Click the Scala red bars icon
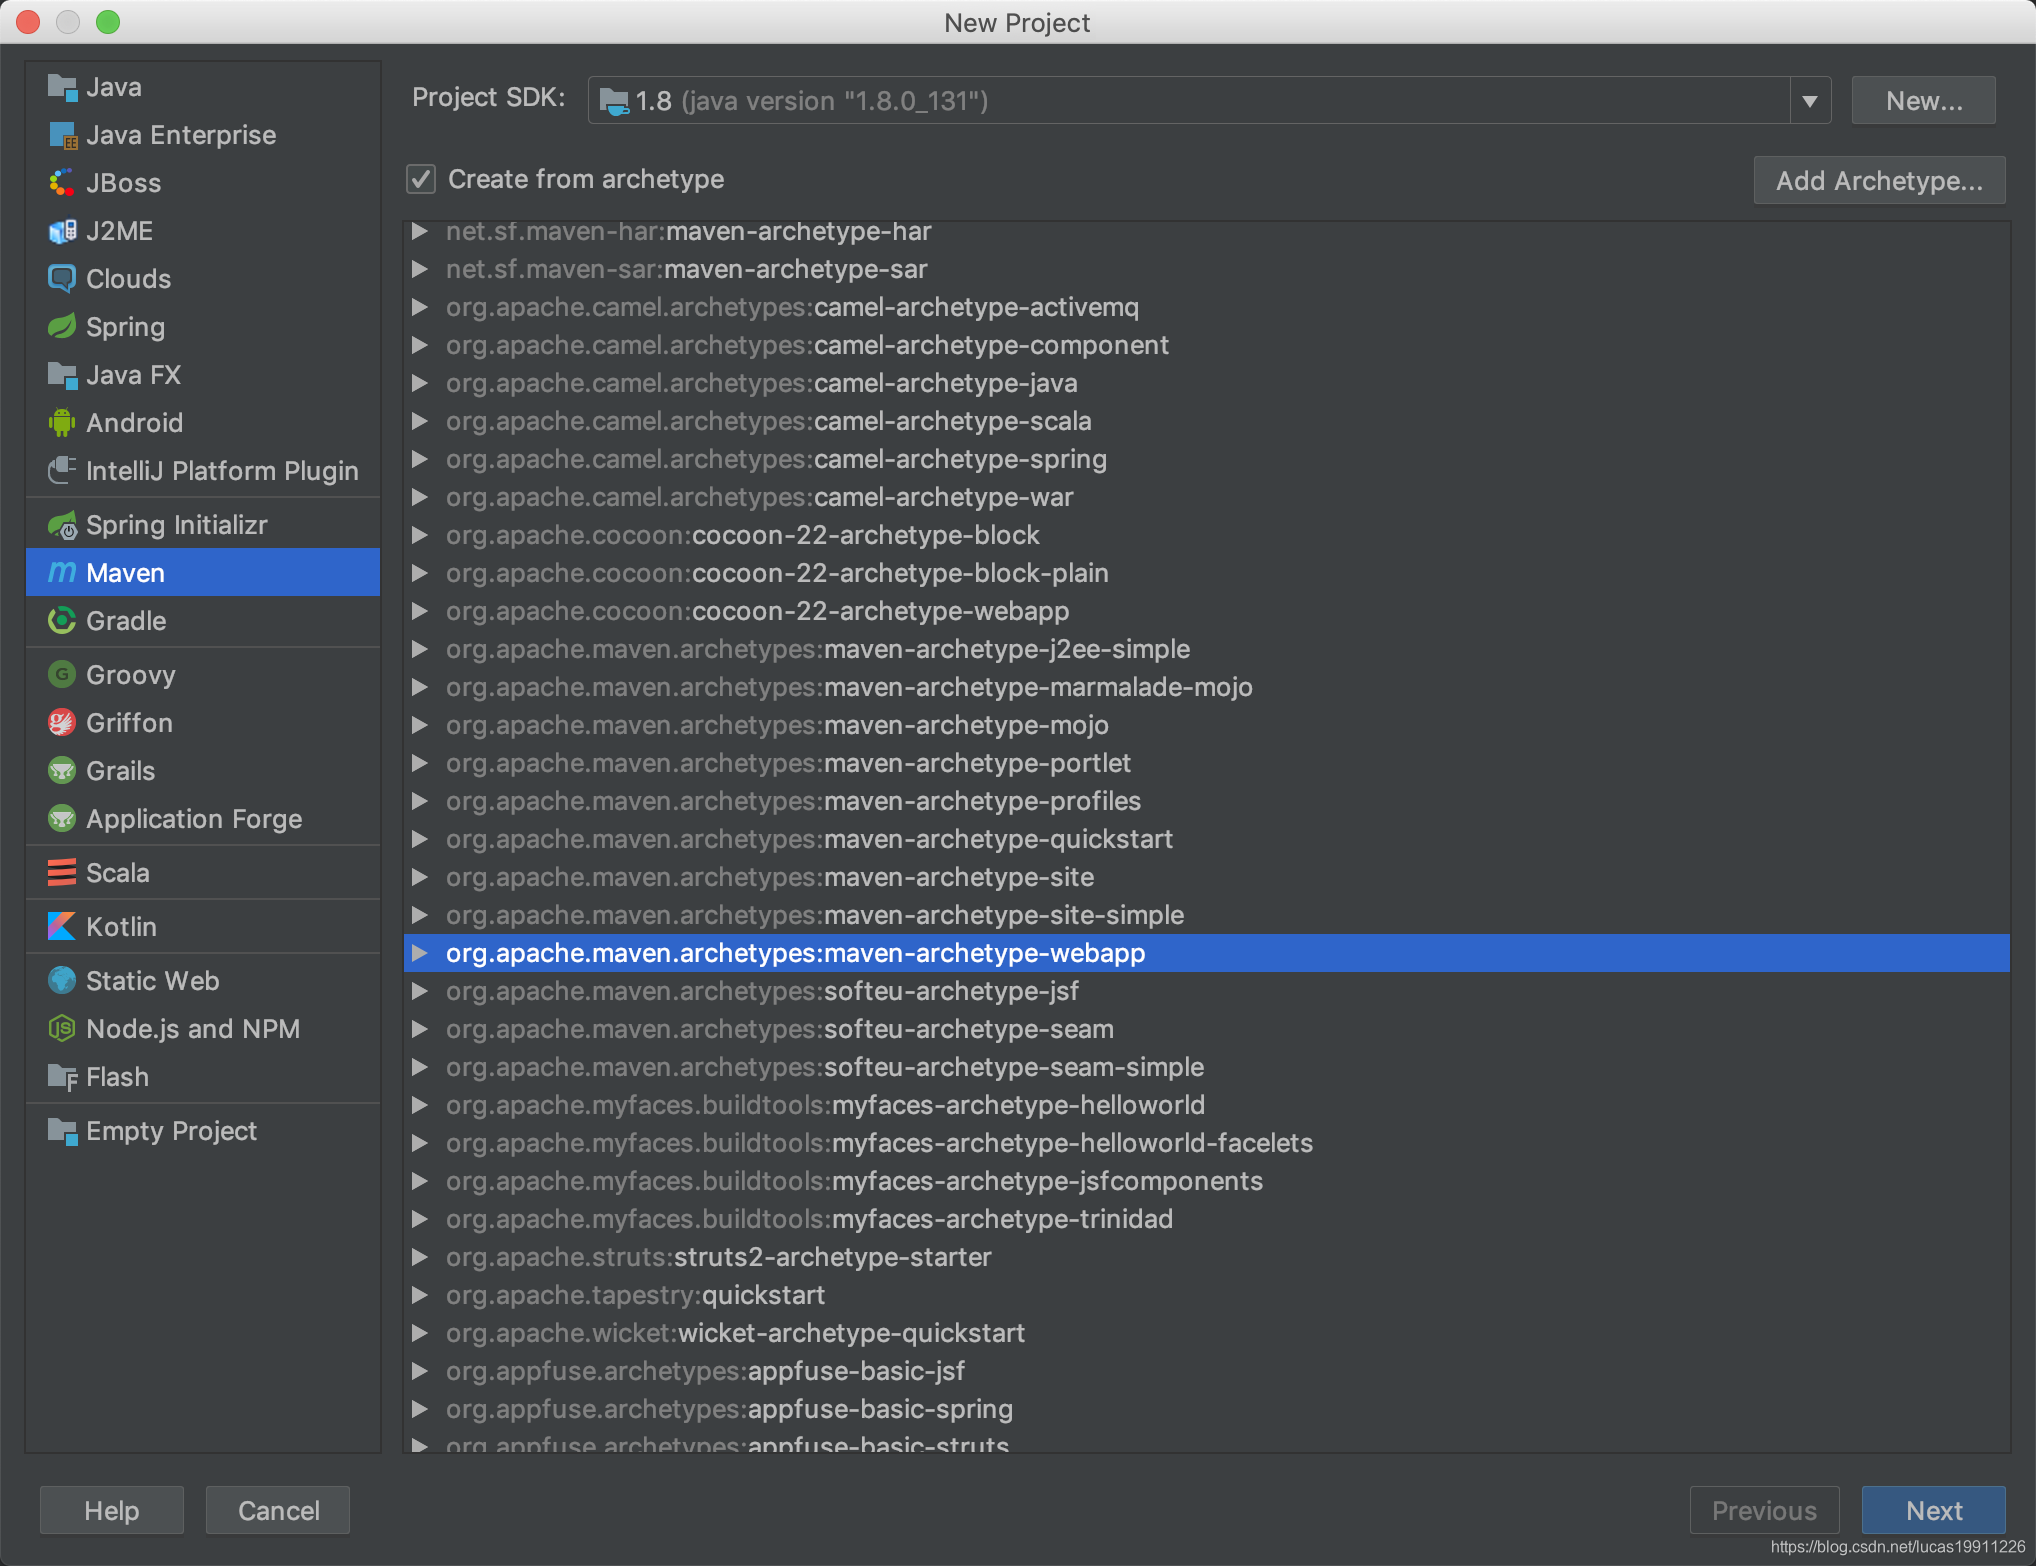Image resolution: width=2036 pixels, height=1566 pixels. [x=62, y=873]
